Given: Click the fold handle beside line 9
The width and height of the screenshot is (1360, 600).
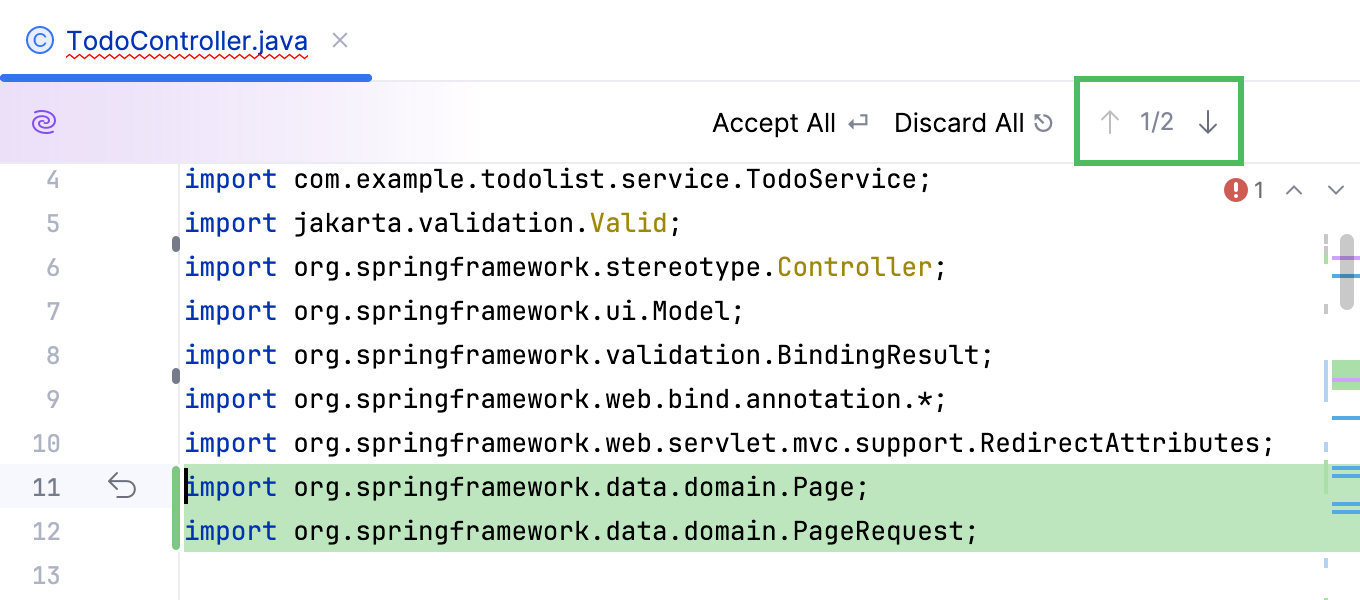Looking at the screenshot, I should coord(176,376).
